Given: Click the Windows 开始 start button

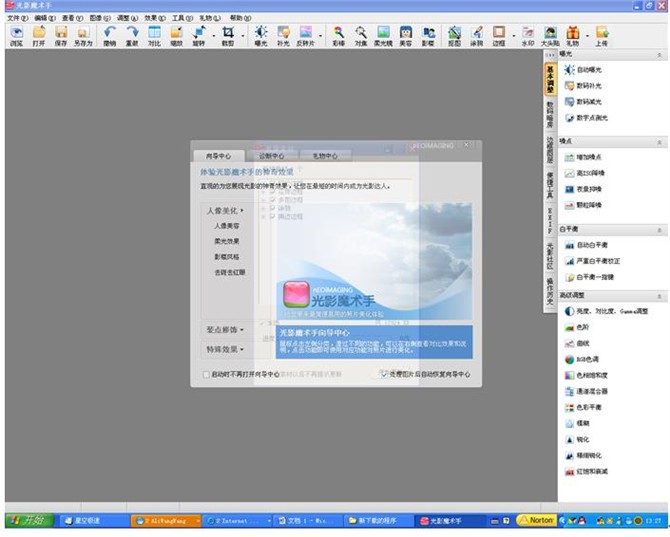Looking at the screenshot, I should [29, 521].
